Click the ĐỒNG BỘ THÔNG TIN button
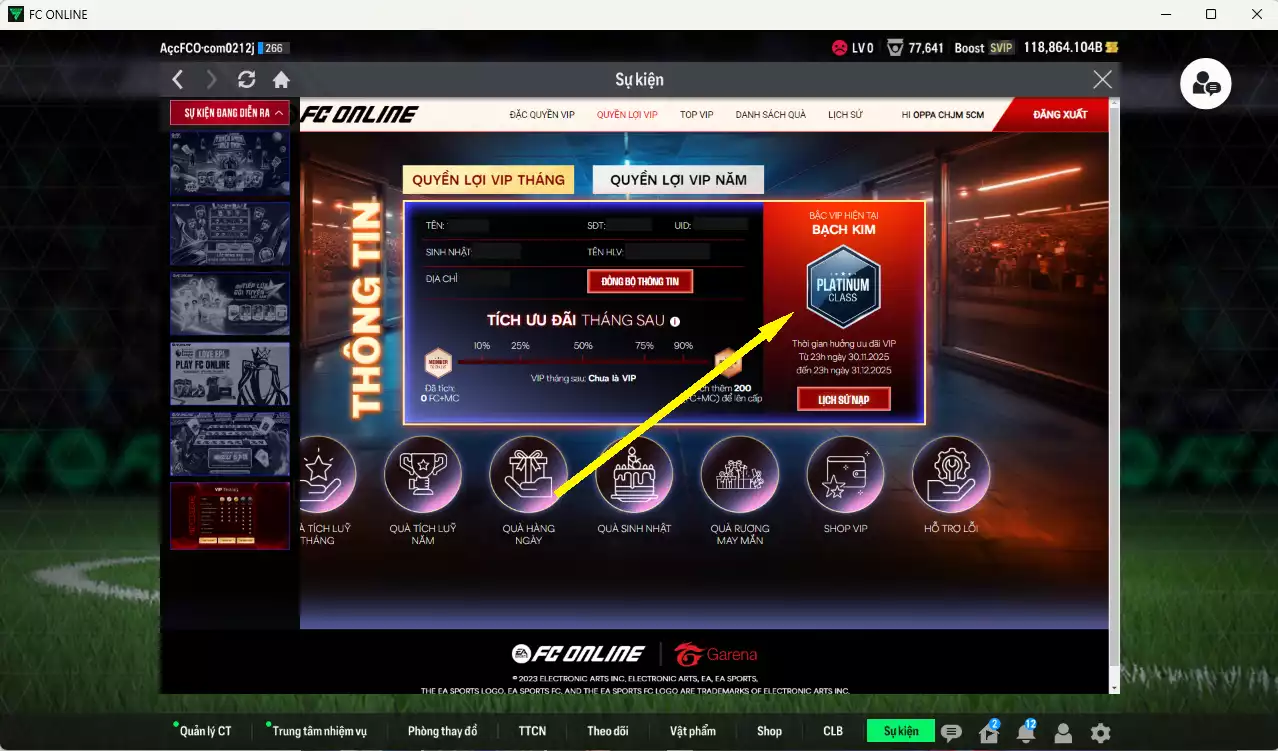Viewport: 1278px width, 751px height. point(640,281)
